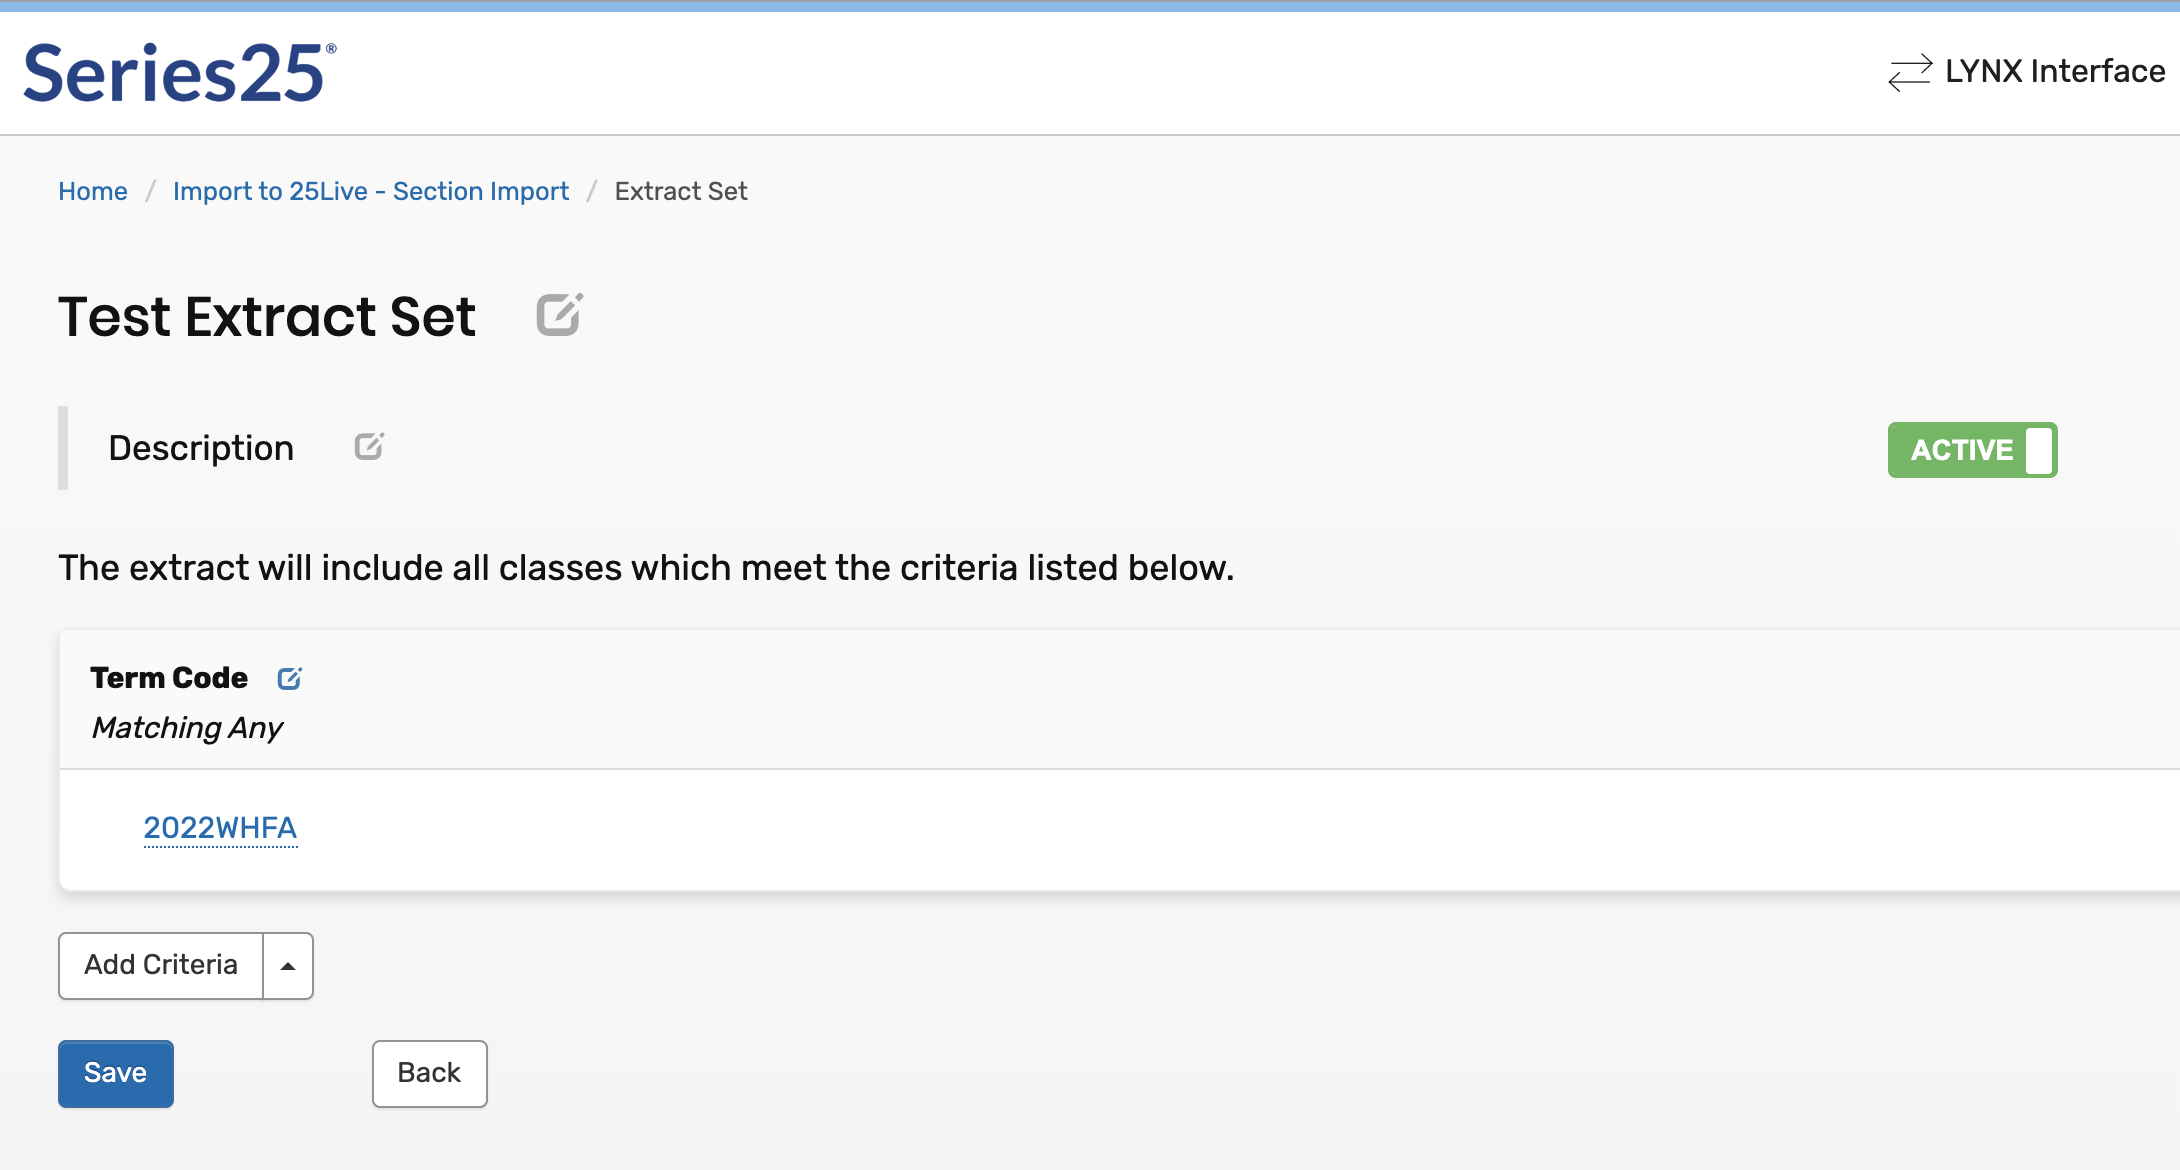Click the Matching Any text
The width and height of the screenshot is (2180, 1170).
[187, 728]
